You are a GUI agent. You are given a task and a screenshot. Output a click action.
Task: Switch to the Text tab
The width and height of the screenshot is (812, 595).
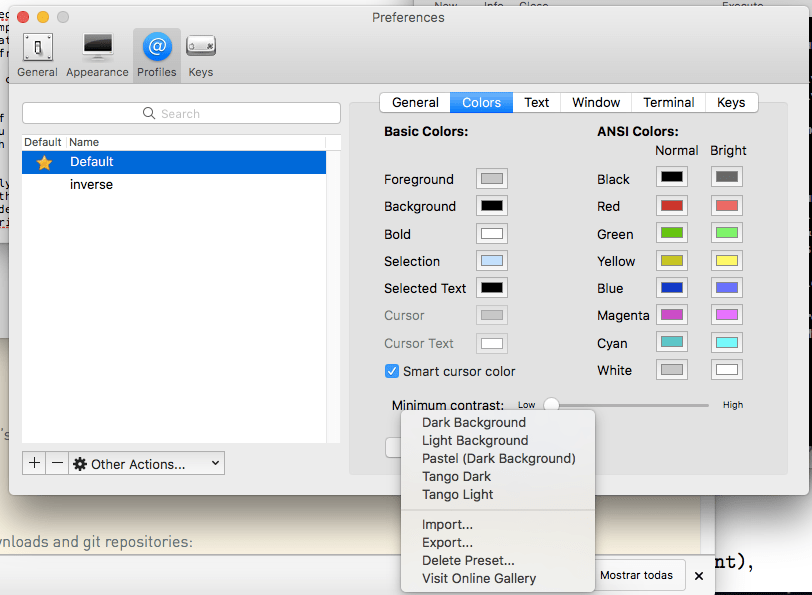click(537, 102)
